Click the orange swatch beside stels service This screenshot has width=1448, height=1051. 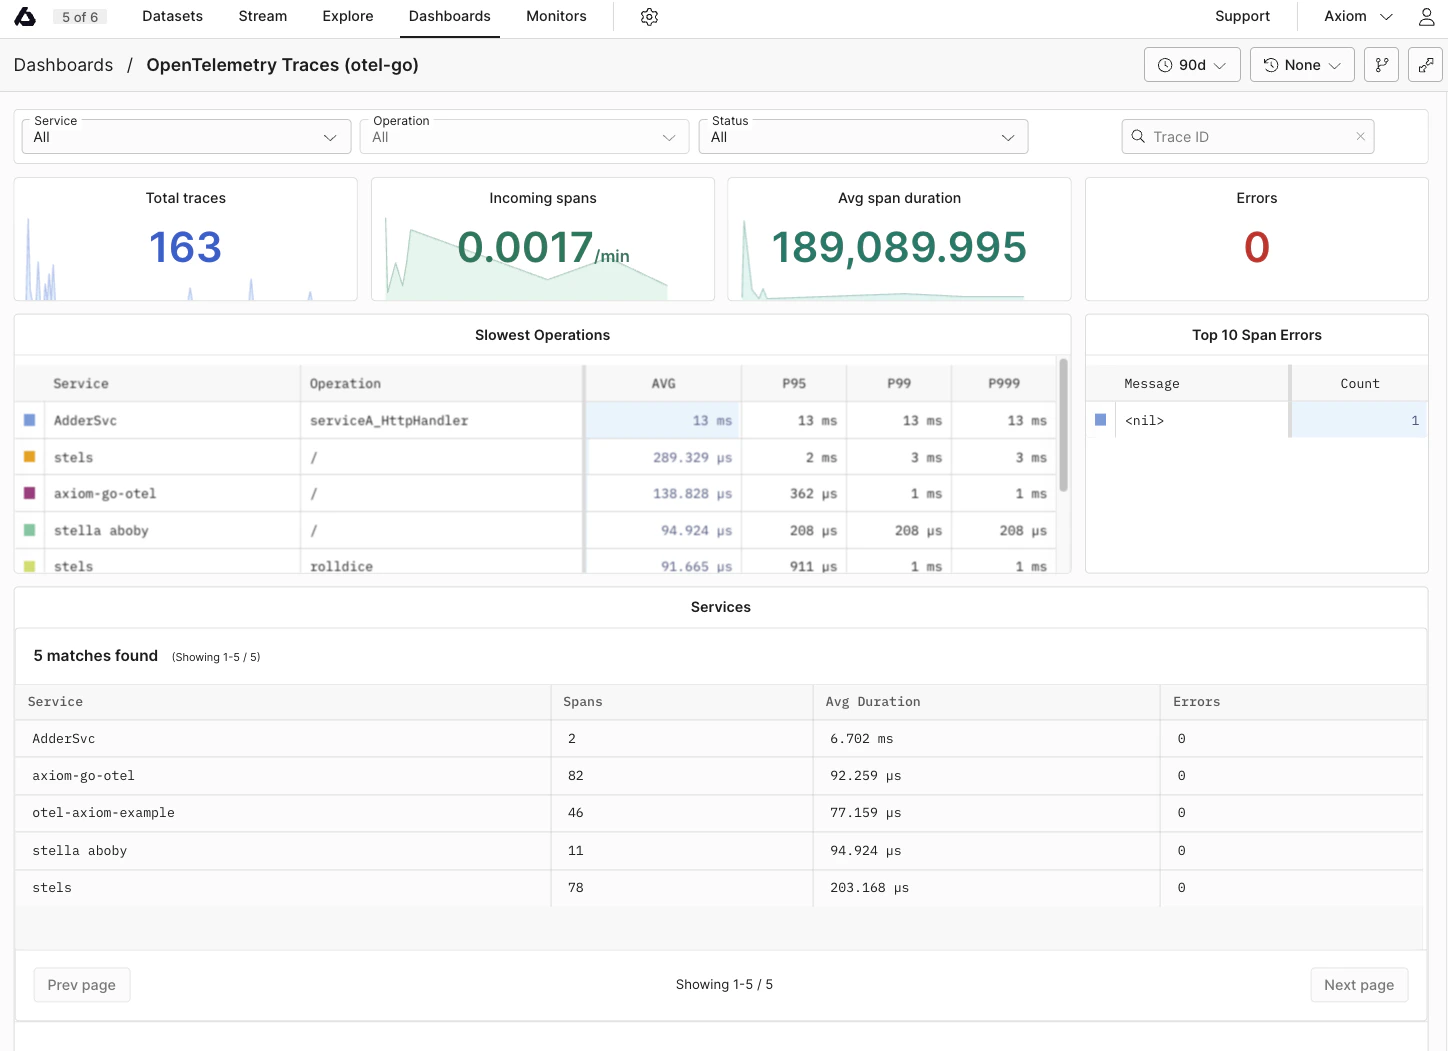[x=29, y=456]
